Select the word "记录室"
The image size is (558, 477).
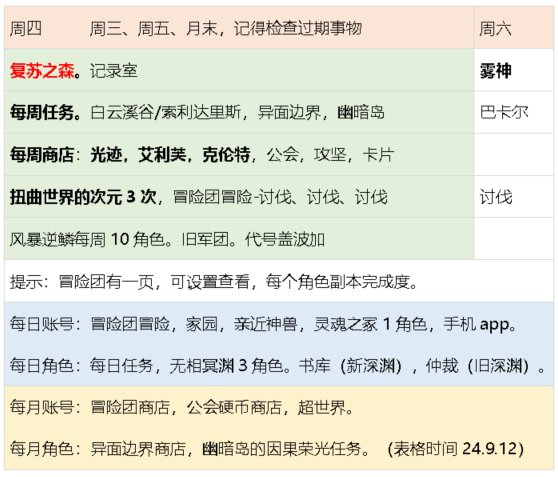coord(114,70)
